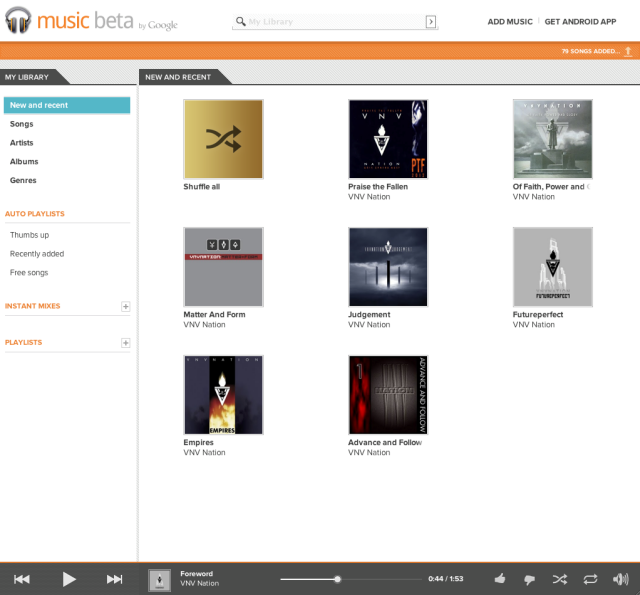Click VNV Nation artist under Judgement
Image resolution: width=640 pixels, height=595 pixels.
click(x=369, y=325)
